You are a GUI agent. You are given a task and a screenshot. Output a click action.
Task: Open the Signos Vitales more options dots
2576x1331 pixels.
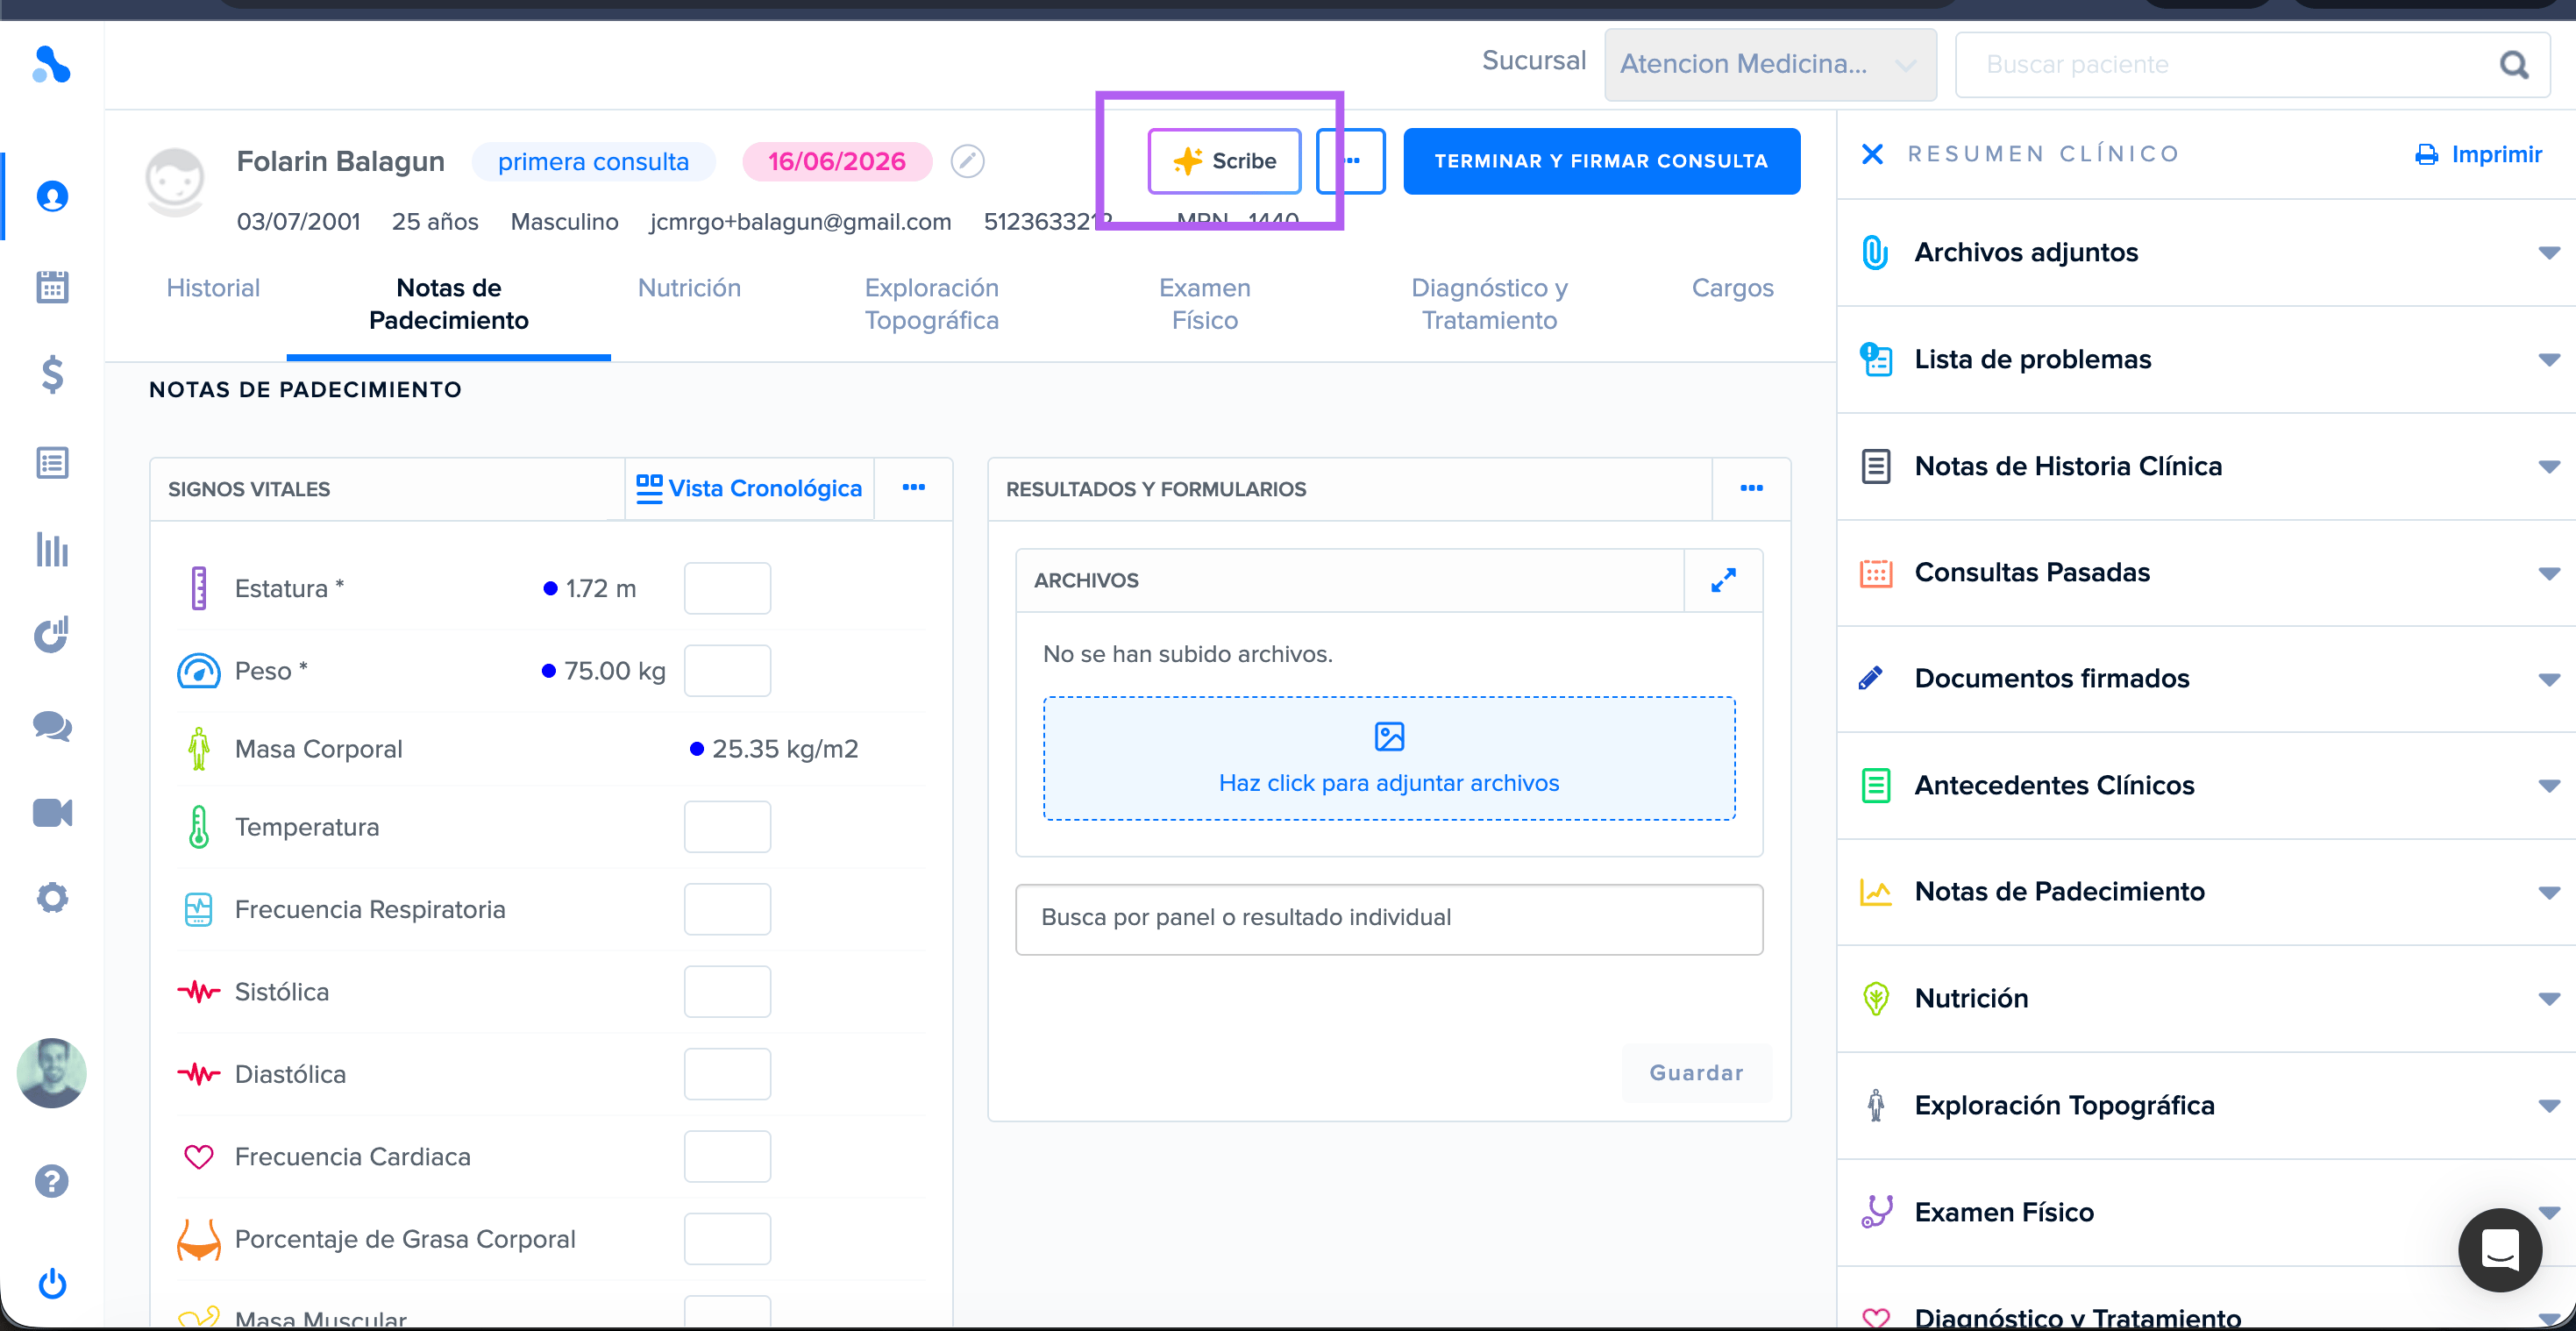[914, 488]
